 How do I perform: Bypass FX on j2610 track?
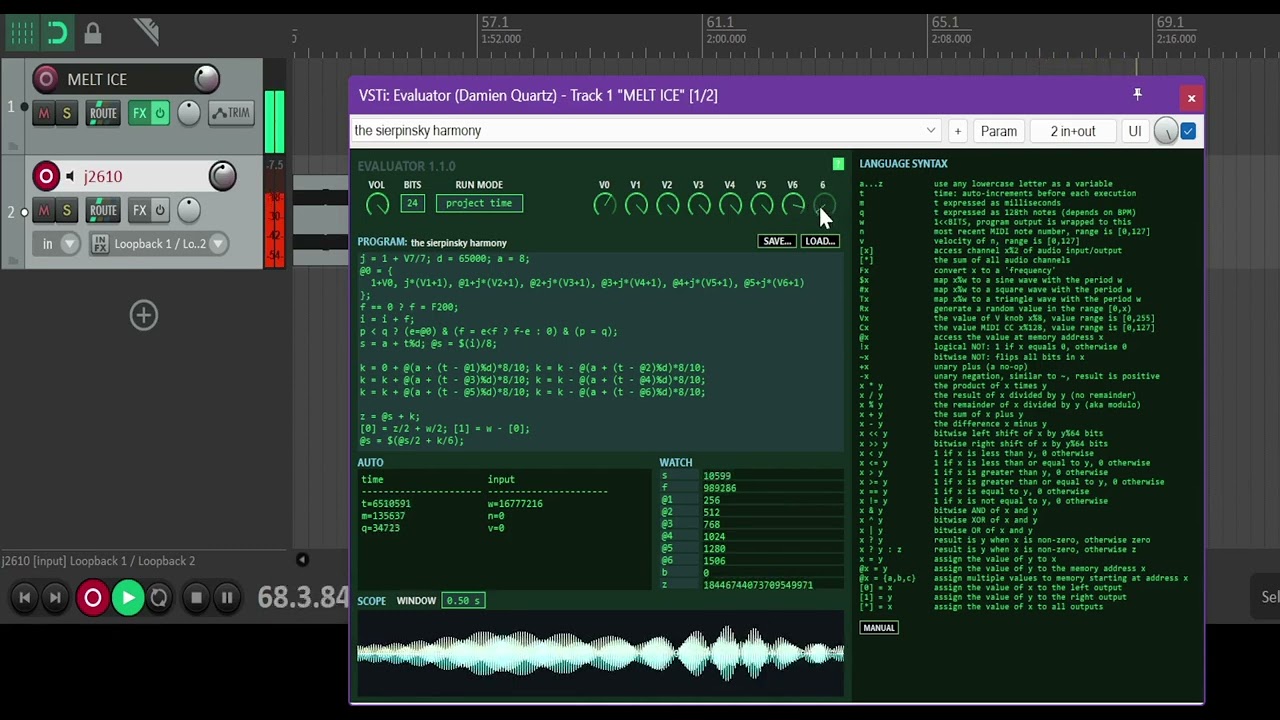(160, 210)
